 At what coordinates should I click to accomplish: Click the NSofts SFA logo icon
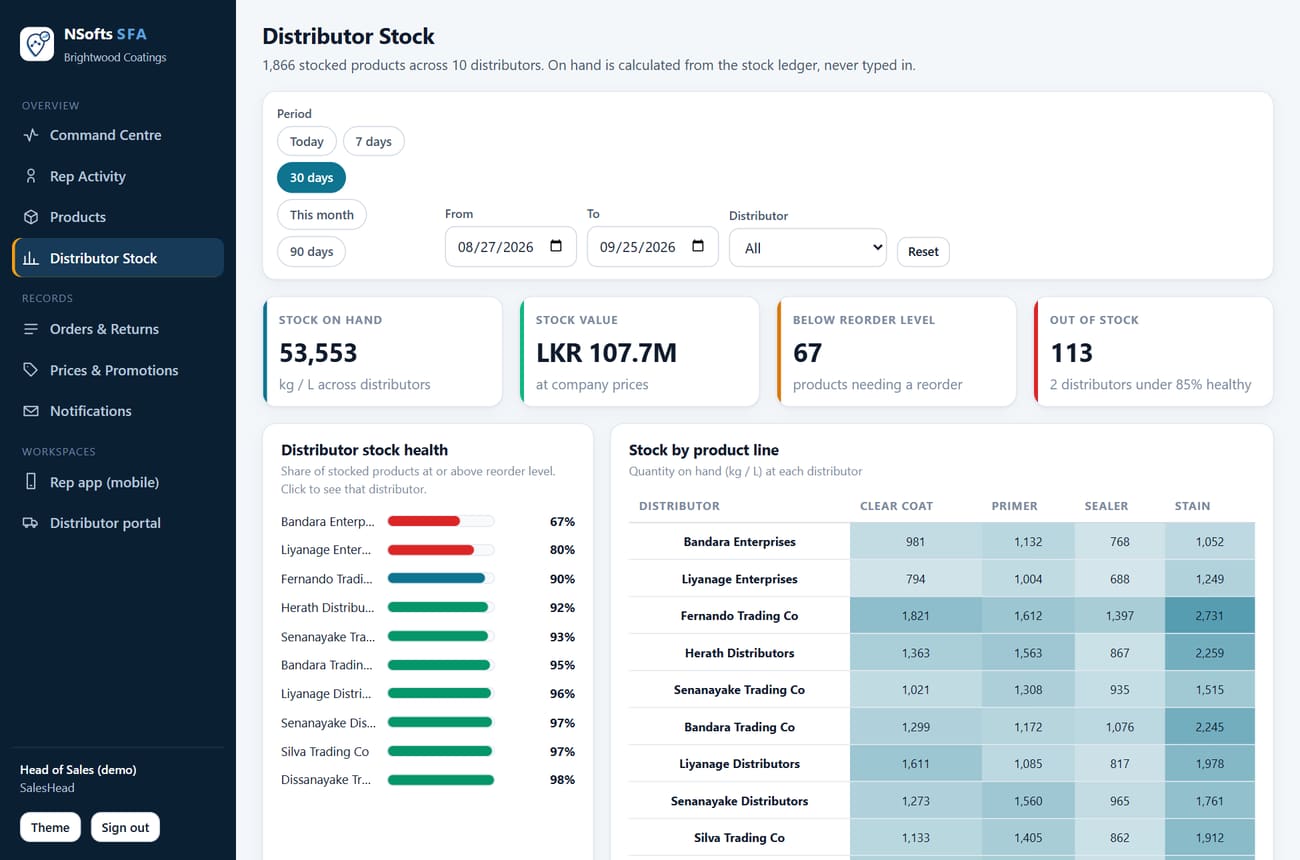37,44
